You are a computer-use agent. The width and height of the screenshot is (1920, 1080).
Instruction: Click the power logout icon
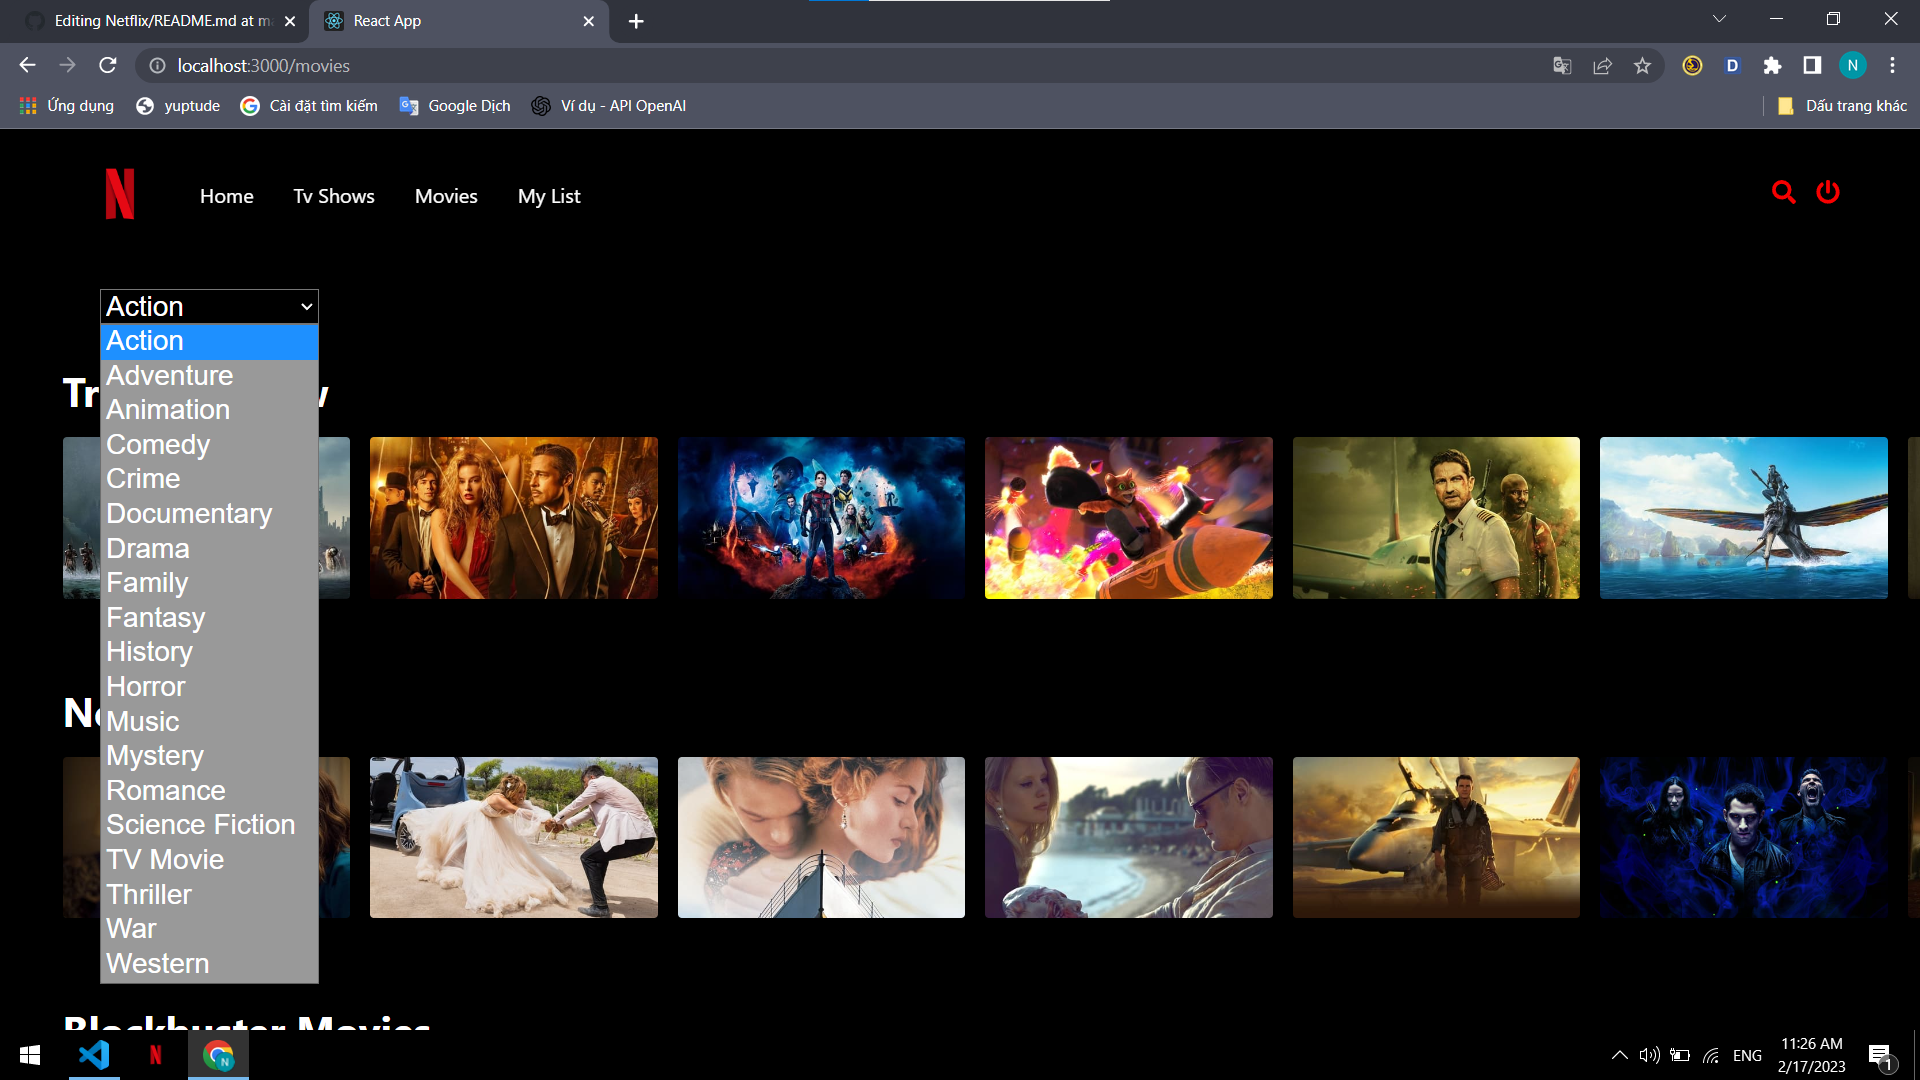tap(1829, 192)
